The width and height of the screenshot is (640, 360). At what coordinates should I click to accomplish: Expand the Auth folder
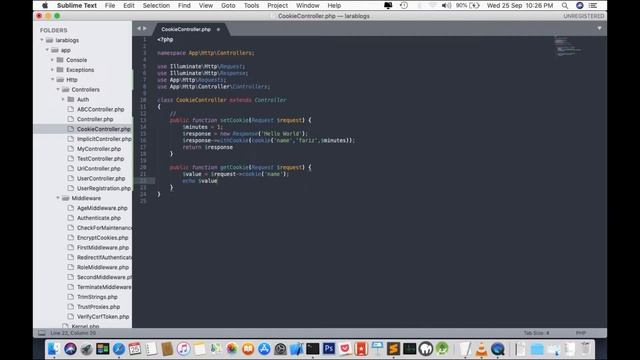[x=63, y=99]
